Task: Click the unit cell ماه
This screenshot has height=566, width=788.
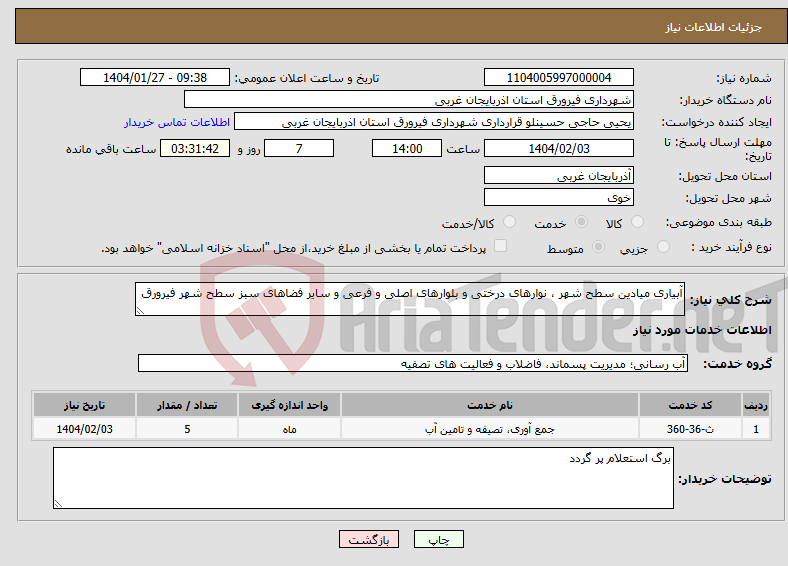Action: tap(289, 429)
